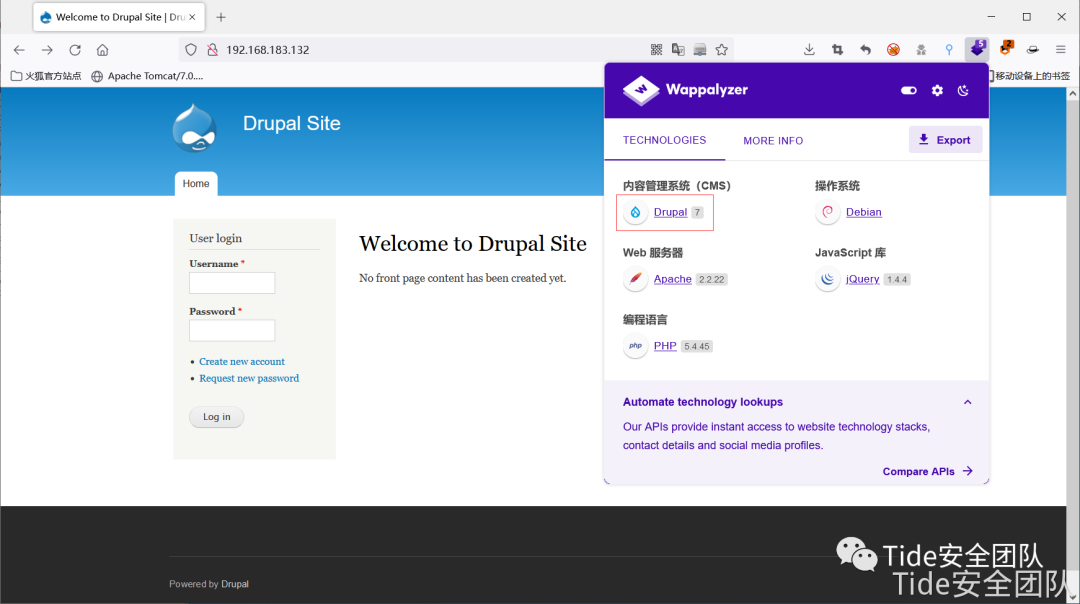Focus the Username input field
Image resolution: width=1080 pixels, height=604 pixels.
pos(232,283)
